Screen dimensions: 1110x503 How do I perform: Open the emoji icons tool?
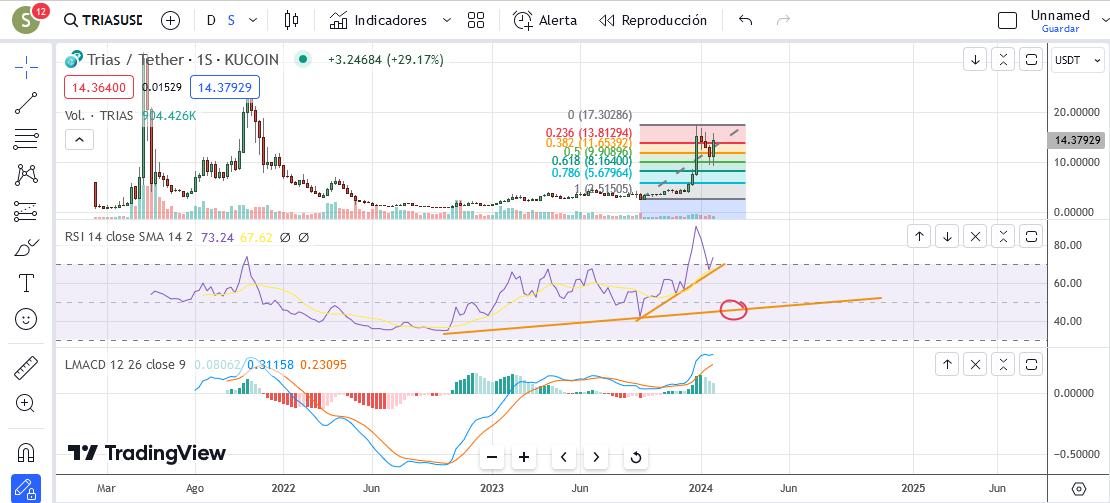point(26,319)
